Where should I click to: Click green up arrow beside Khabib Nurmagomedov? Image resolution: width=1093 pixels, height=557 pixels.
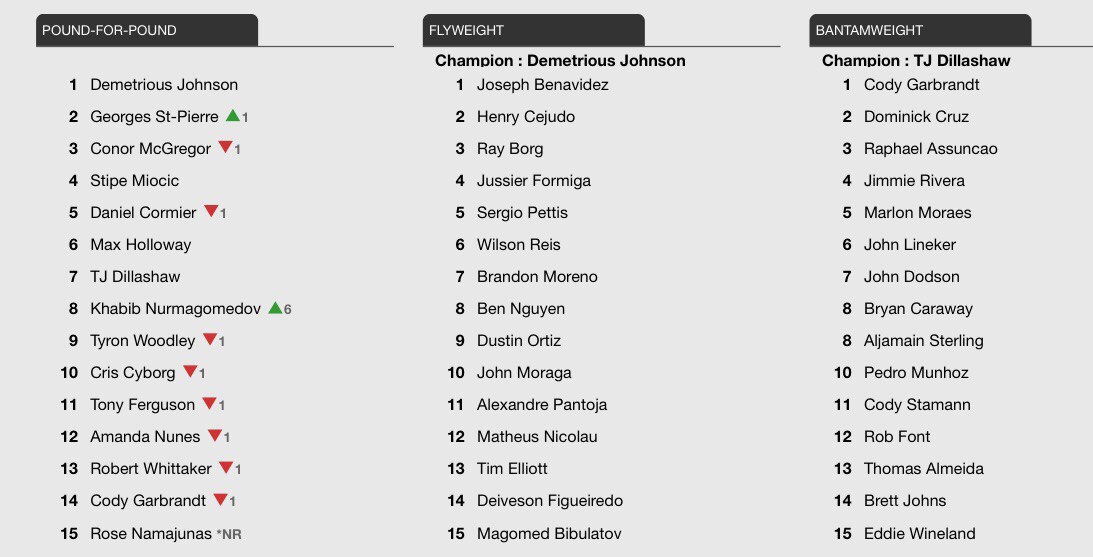click(275, 307)
